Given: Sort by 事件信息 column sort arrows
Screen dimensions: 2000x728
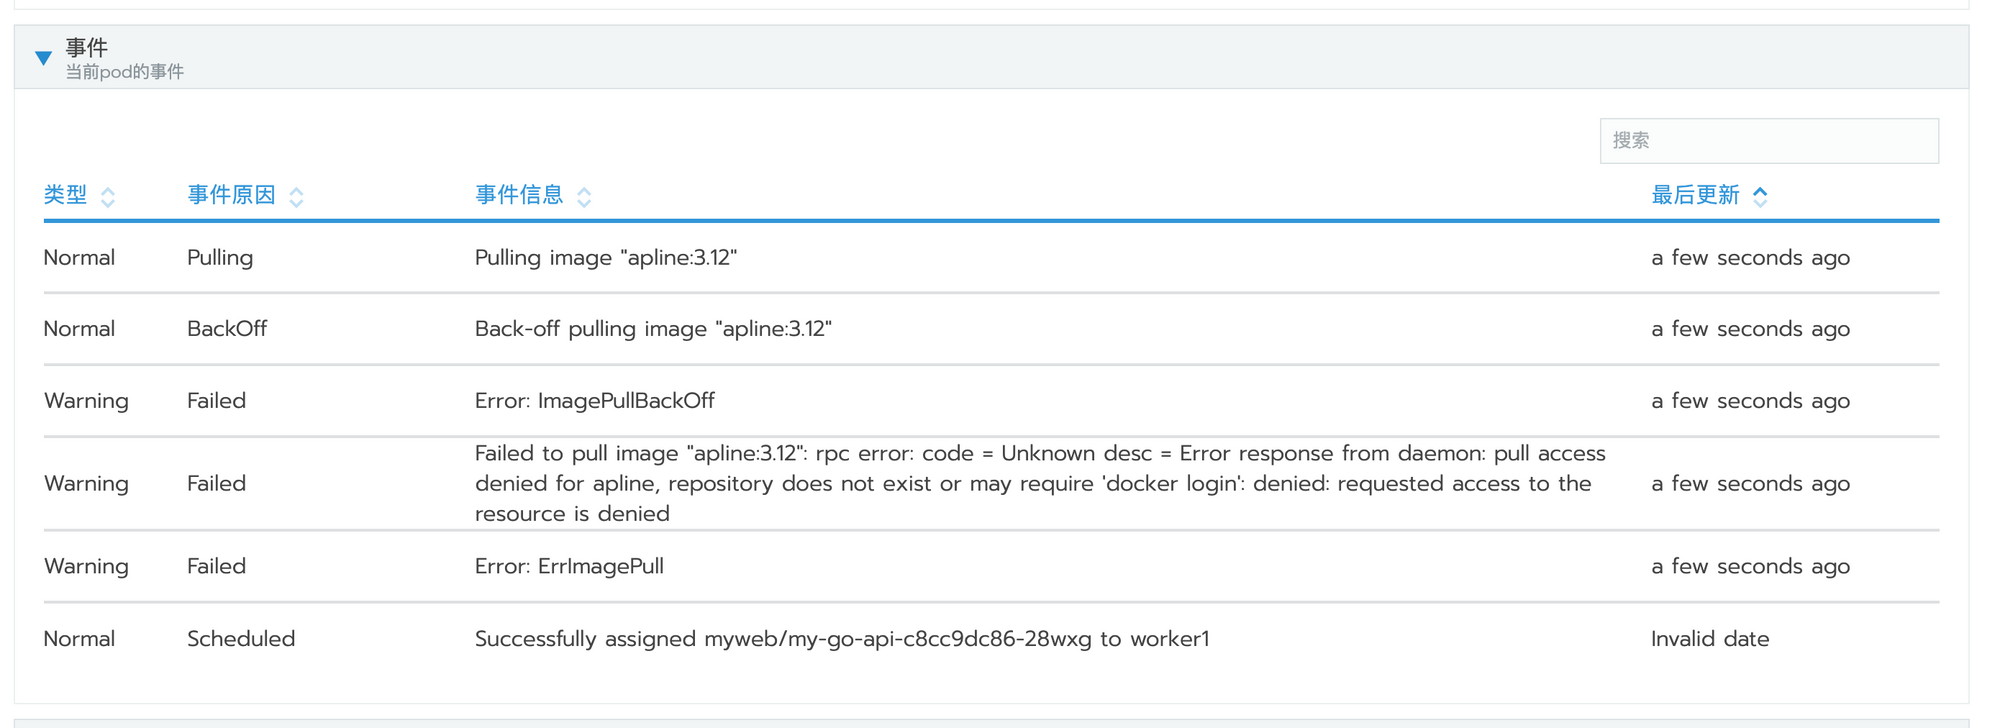Looking at the screenshot, I should point(584,197).
